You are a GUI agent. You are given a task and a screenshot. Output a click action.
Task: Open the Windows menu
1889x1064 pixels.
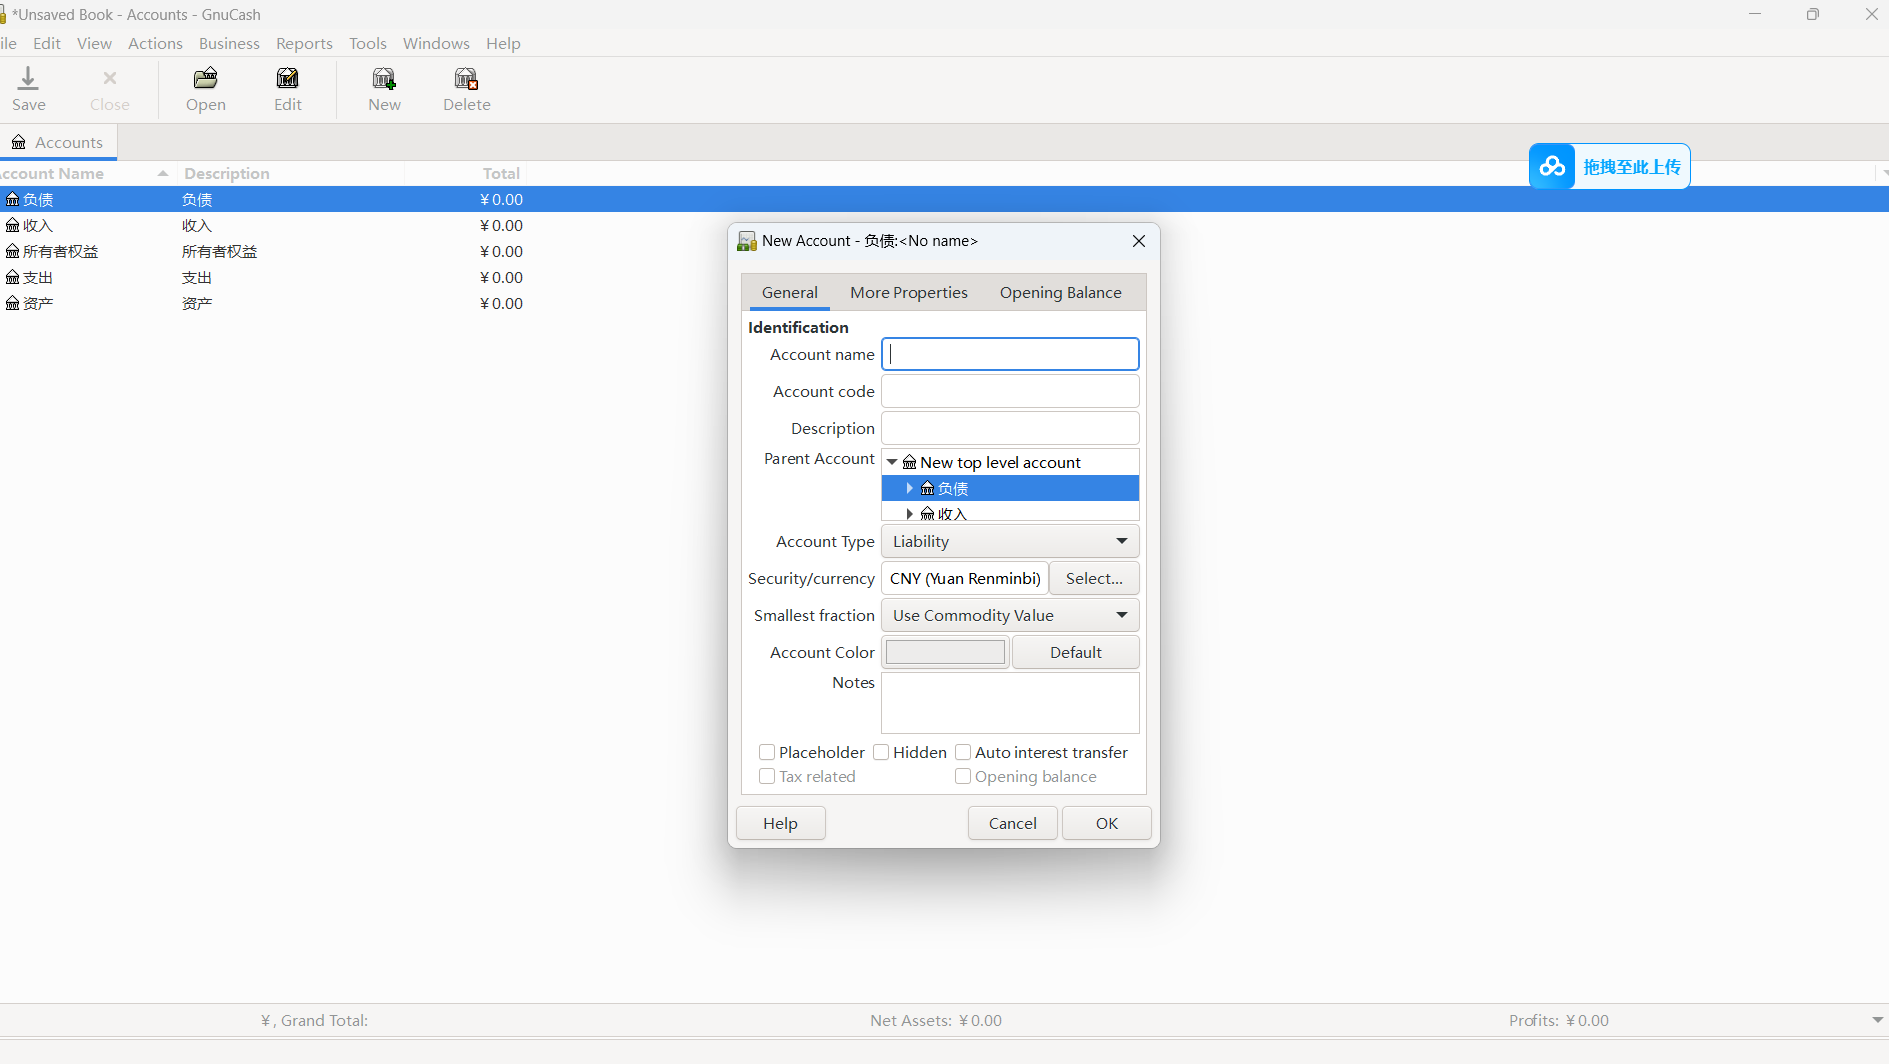coord(436,43)
